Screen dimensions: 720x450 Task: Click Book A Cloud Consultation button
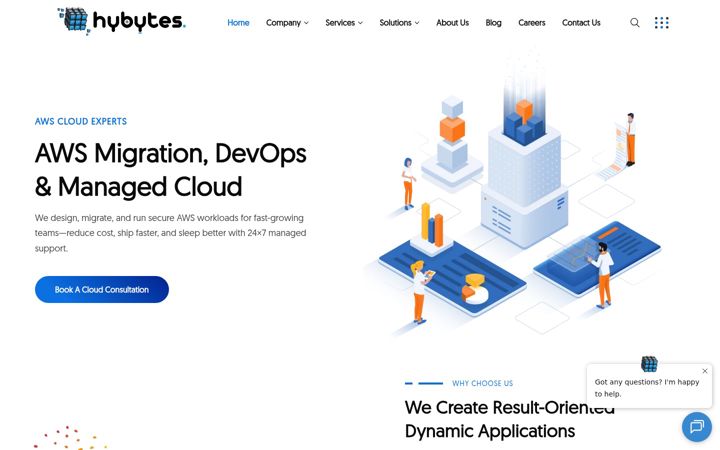pos(102,289)
